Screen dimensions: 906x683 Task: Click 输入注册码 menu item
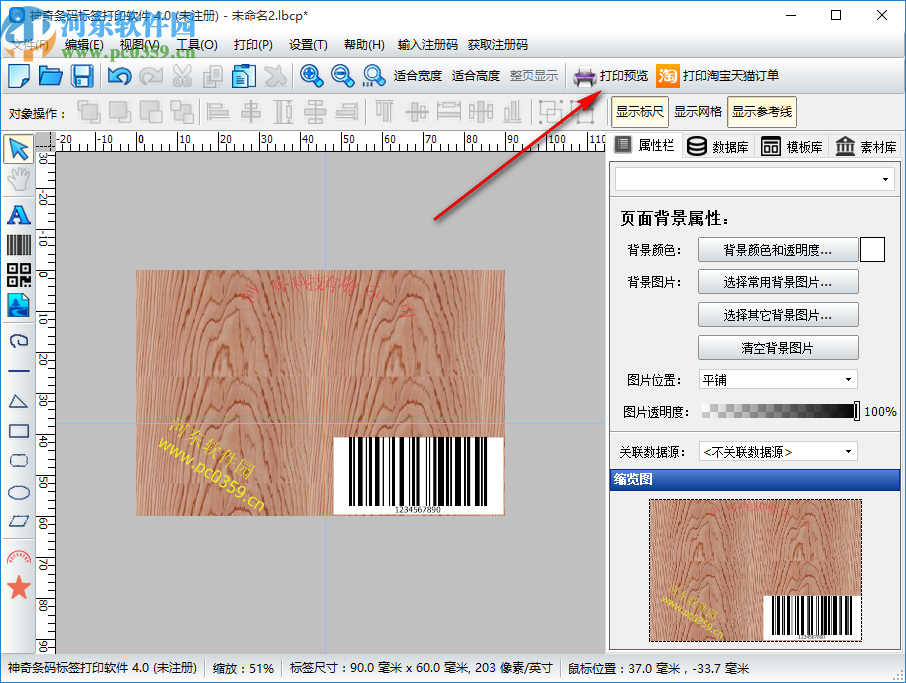point(428,44)
